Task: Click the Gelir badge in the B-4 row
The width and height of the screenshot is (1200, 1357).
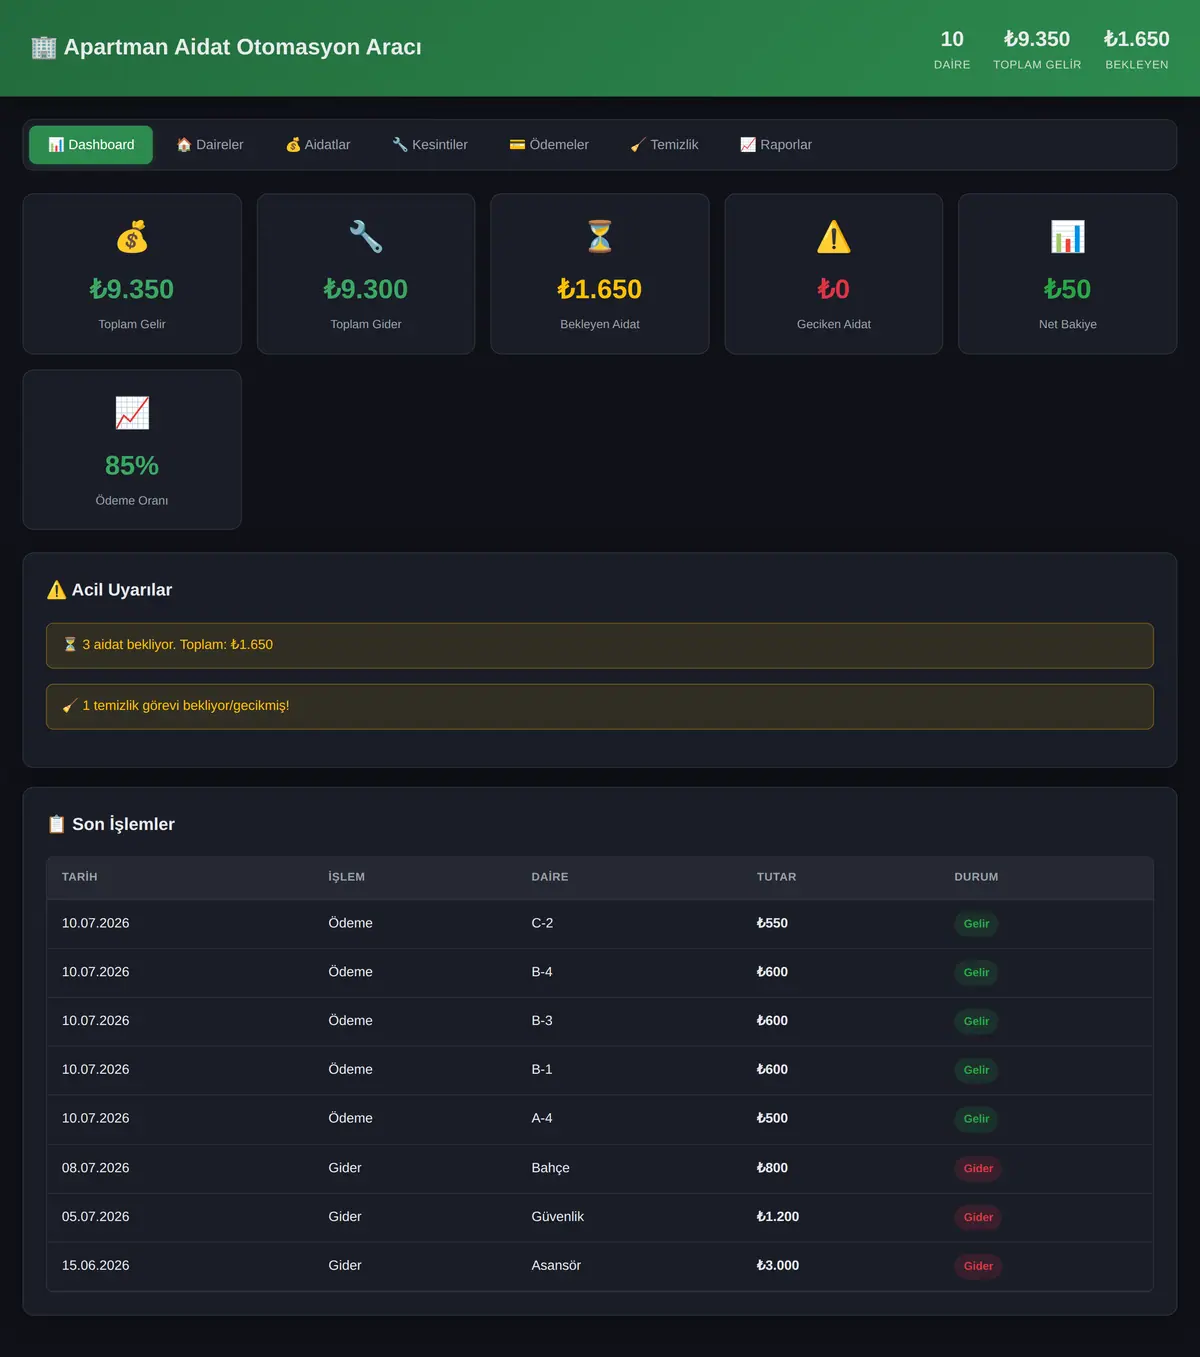Action: (x=976, y=973)
